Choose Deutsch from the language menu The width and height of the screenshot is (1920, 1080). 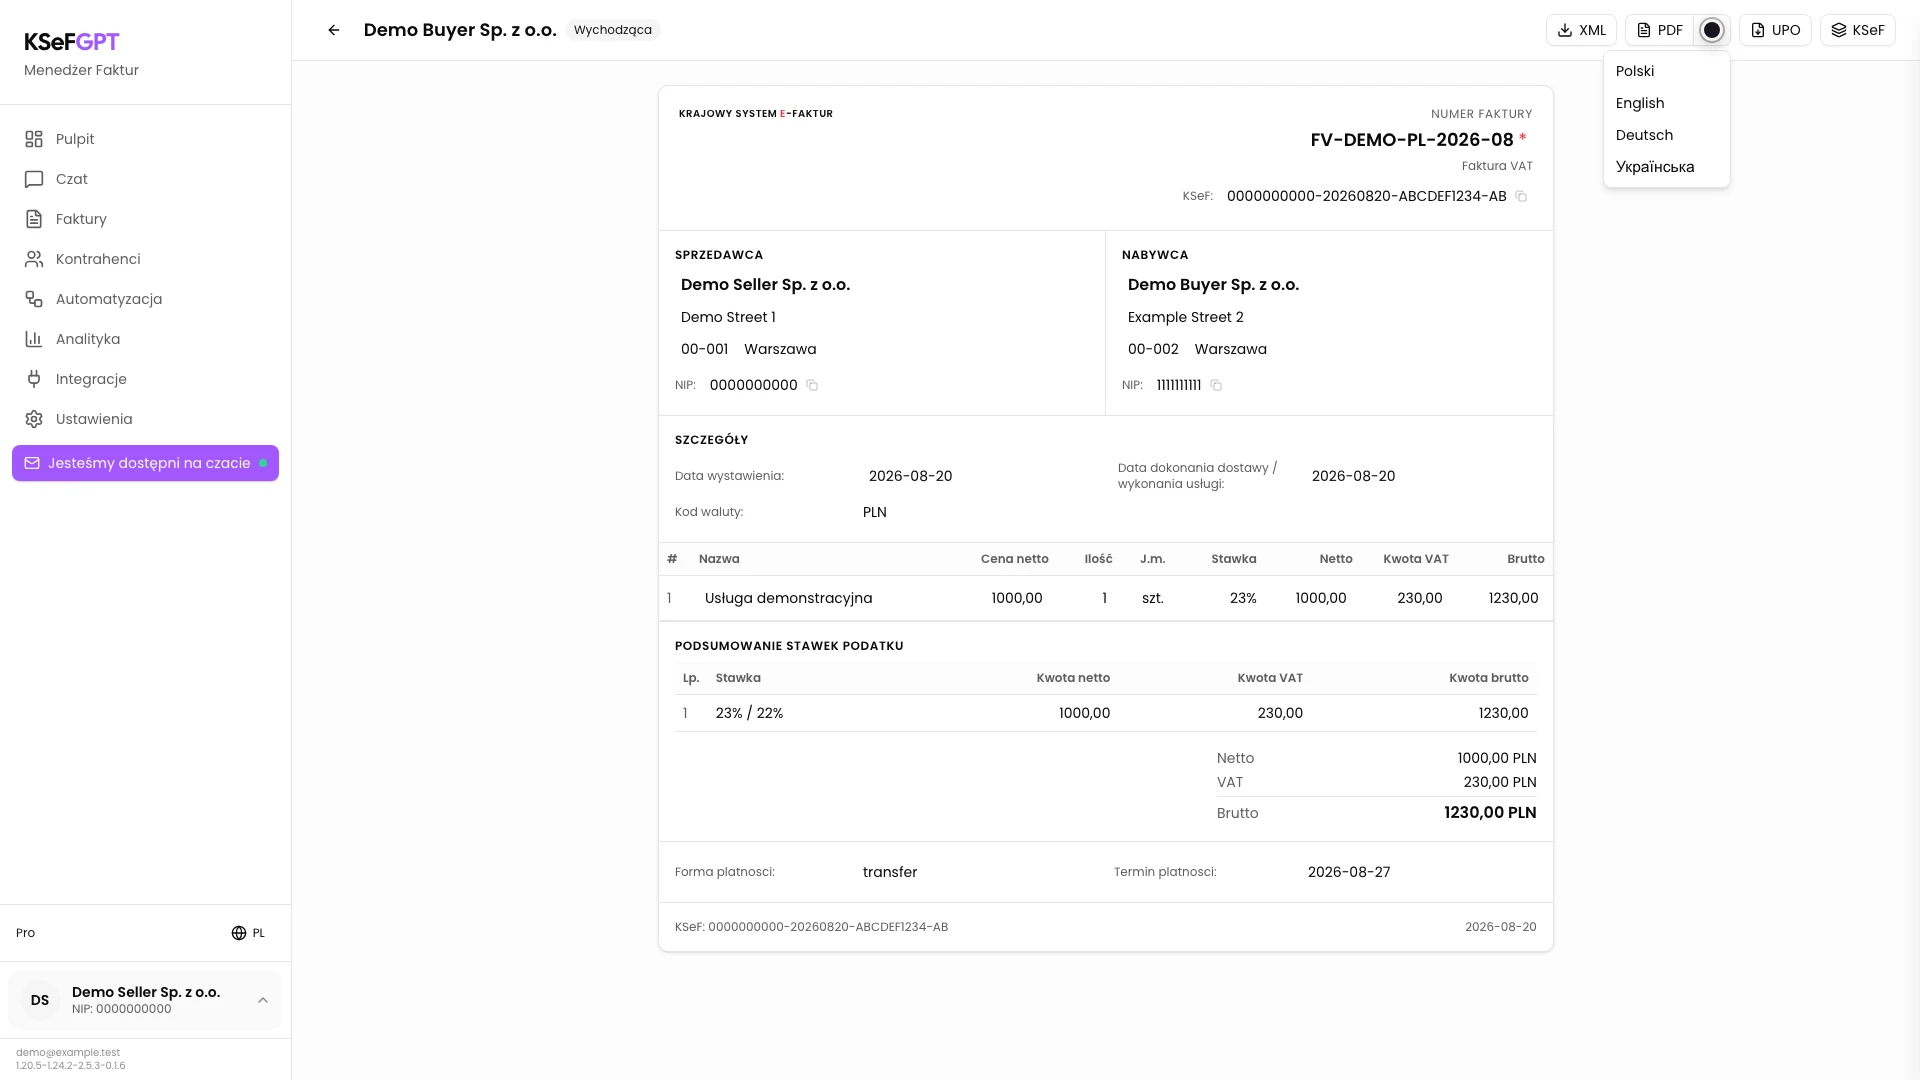pyautogui.click(x=1666, y=135)
